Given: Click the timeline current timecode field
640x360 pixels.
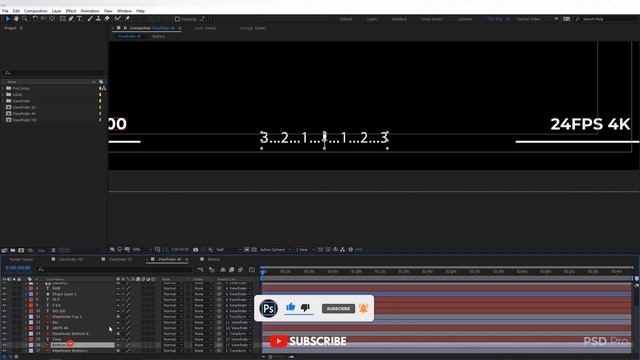Looking at the screenshot, I should (18, 268).
